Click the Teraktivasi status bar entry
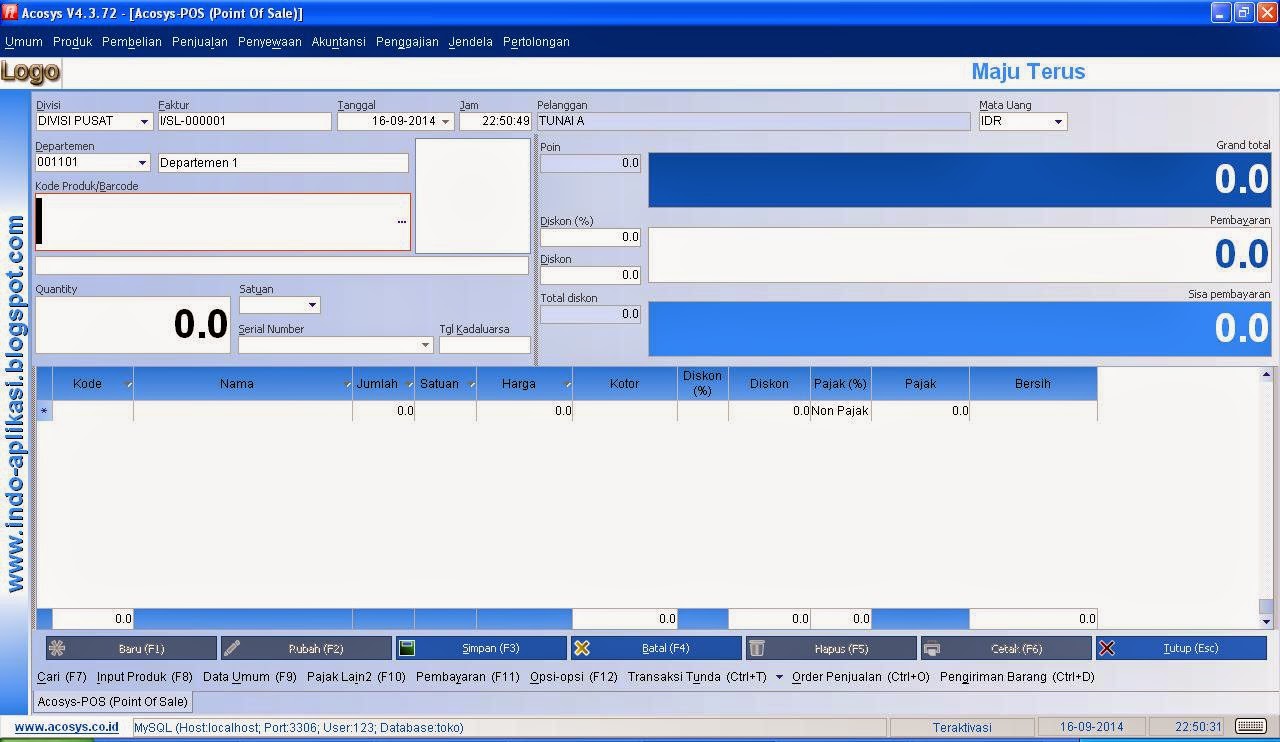This screenshot has width=1280, height=742. click(962, 727)
